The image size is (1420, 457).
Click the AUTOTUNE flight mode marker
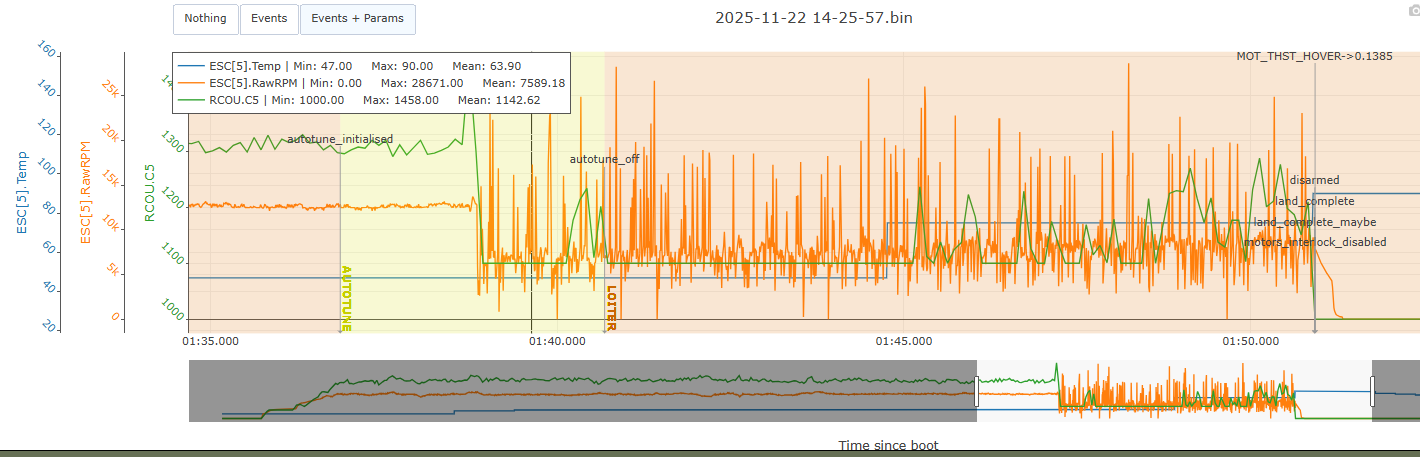[x=347, y=298]
